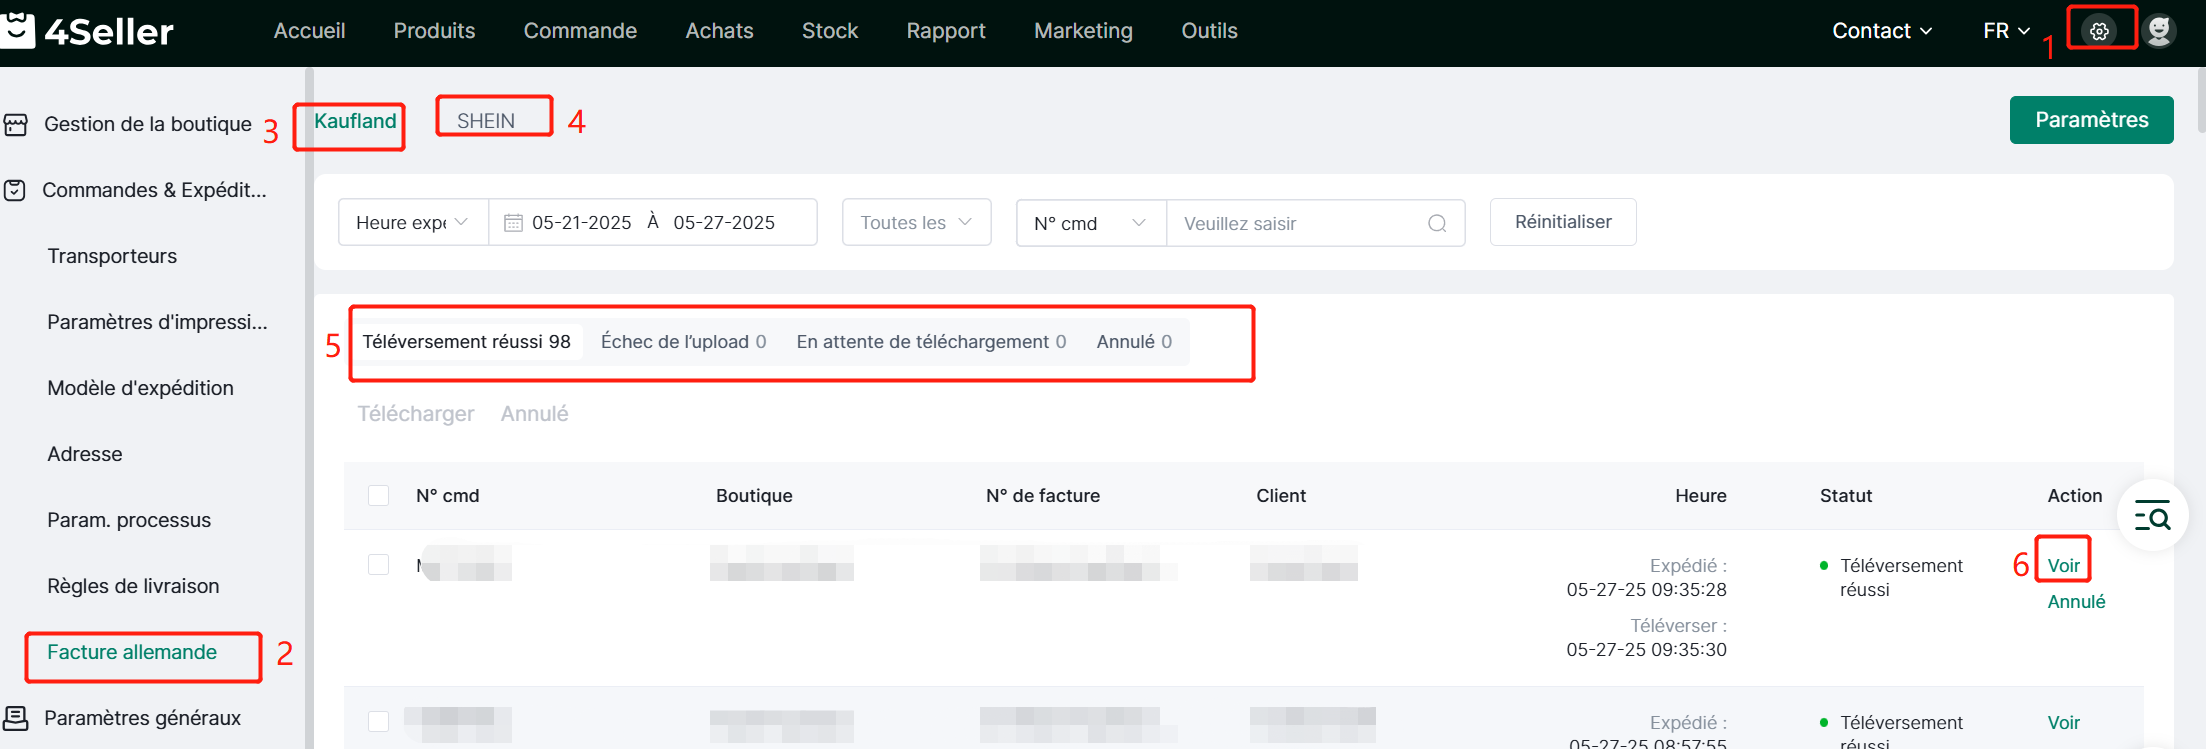Click the calendar icon in date range
Screen dimensions: 2206x749
point(513,223)
